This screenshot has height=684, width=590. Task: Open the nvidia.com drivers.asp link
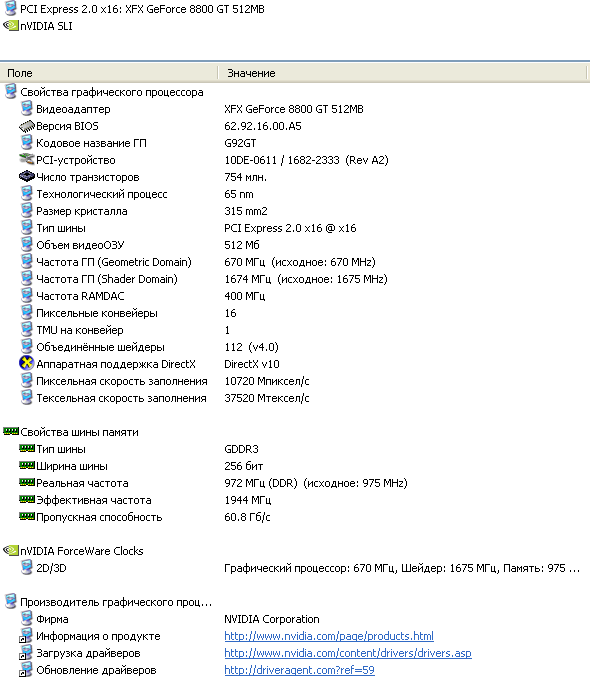348,653
